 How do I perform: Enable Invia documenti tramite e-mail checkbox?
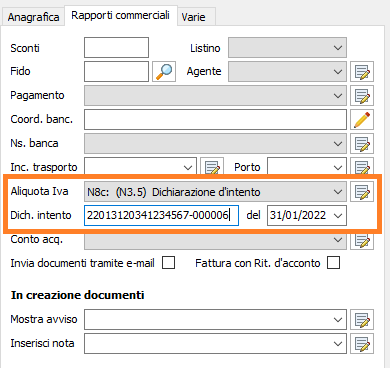(x=169, y=263)
